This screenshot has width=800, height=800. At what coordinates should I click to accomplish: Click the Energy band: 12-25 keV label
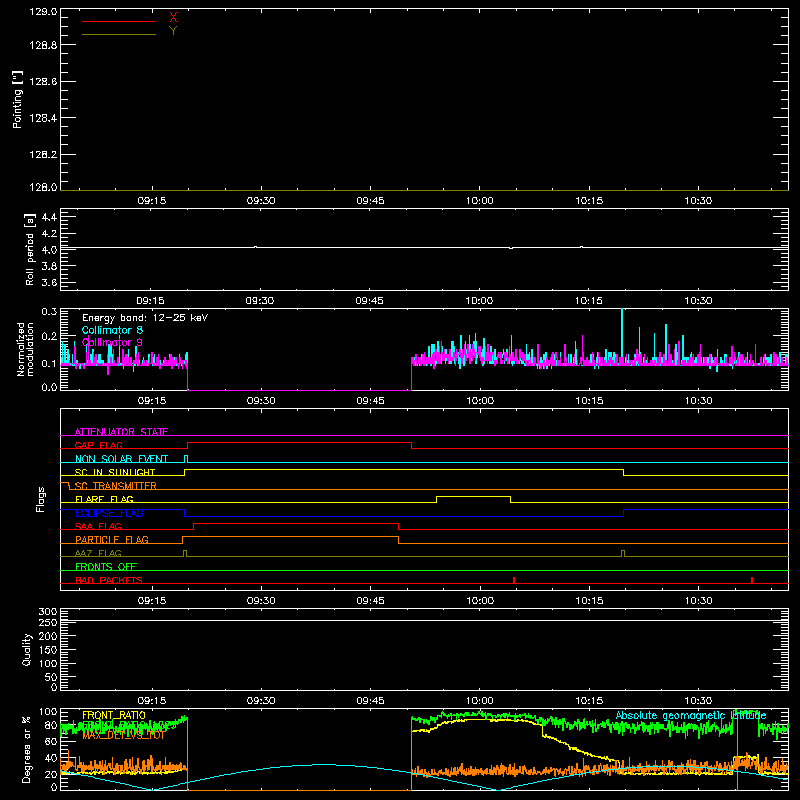pos(145,318)
